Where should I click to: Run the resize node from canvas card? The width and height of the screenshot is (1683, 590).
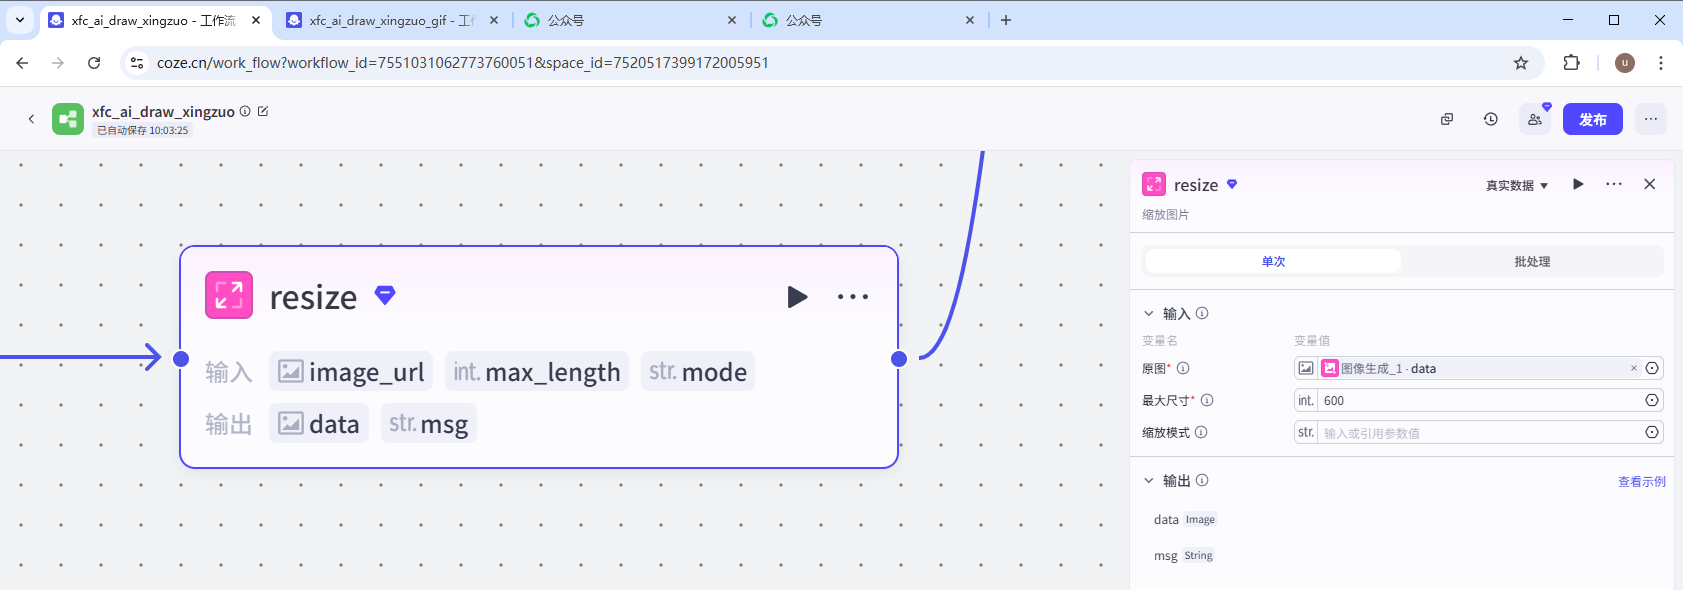coord(797,297)
